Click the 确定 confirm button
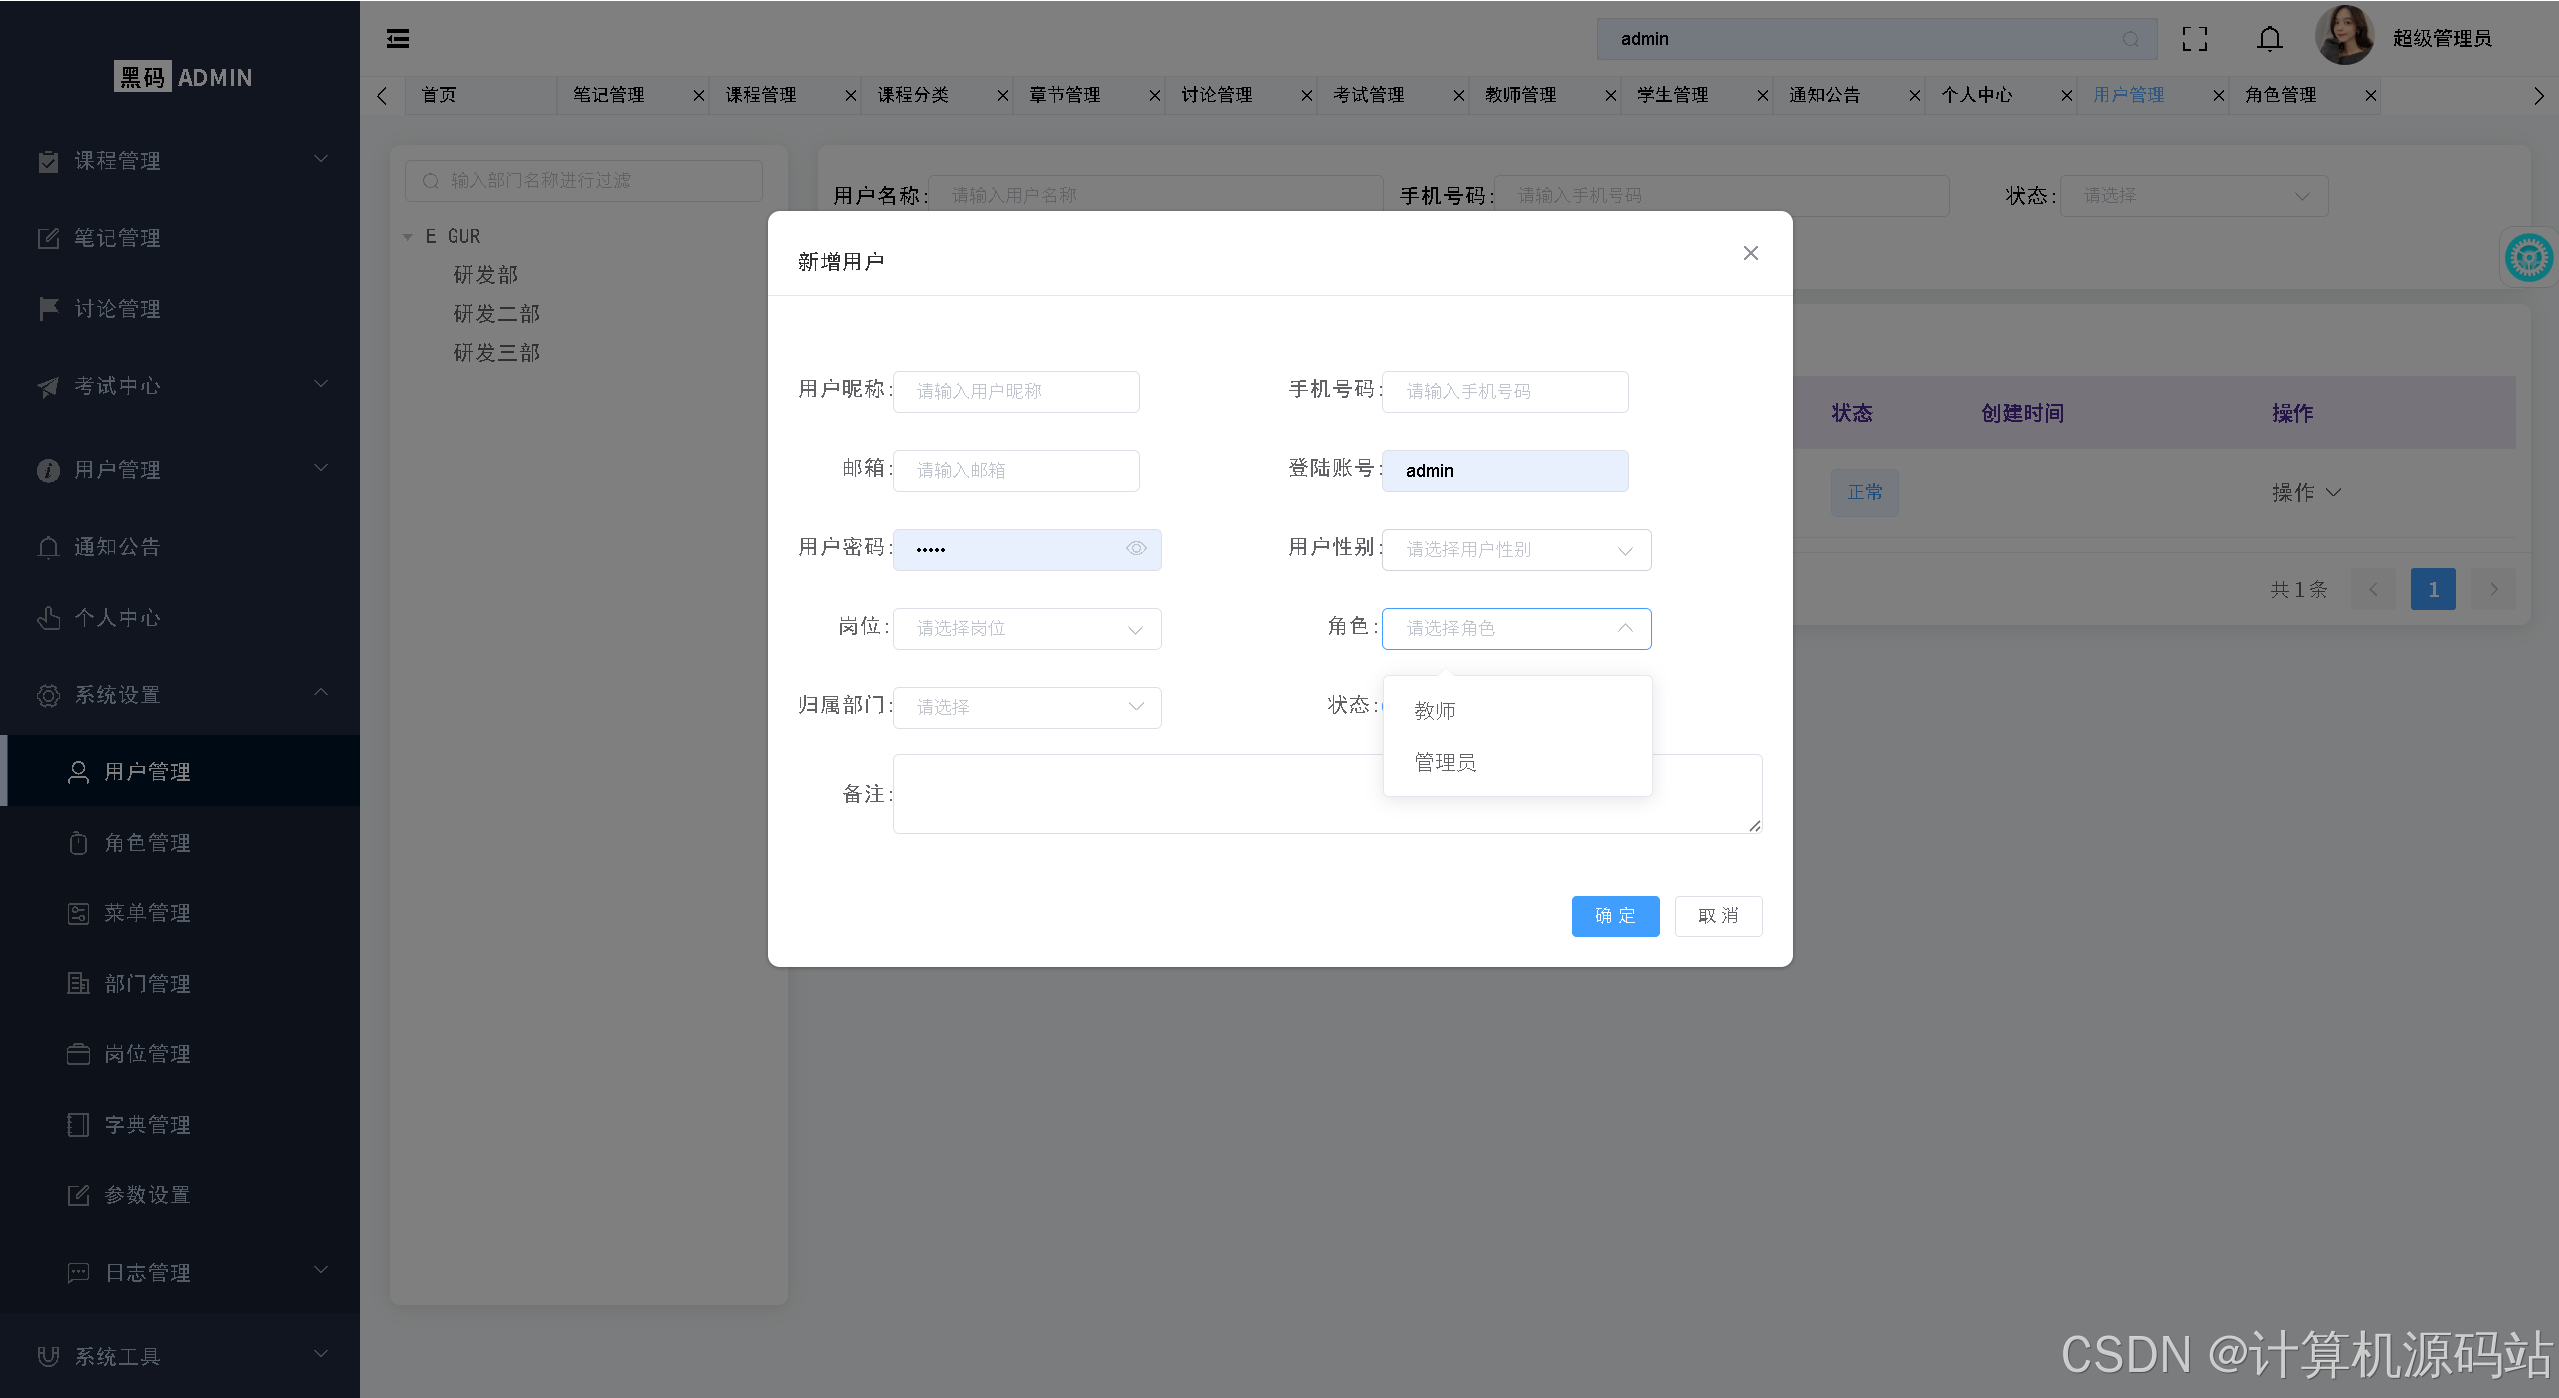The width and height of the screenshot is (2559, 1398). coord(1614,916)
